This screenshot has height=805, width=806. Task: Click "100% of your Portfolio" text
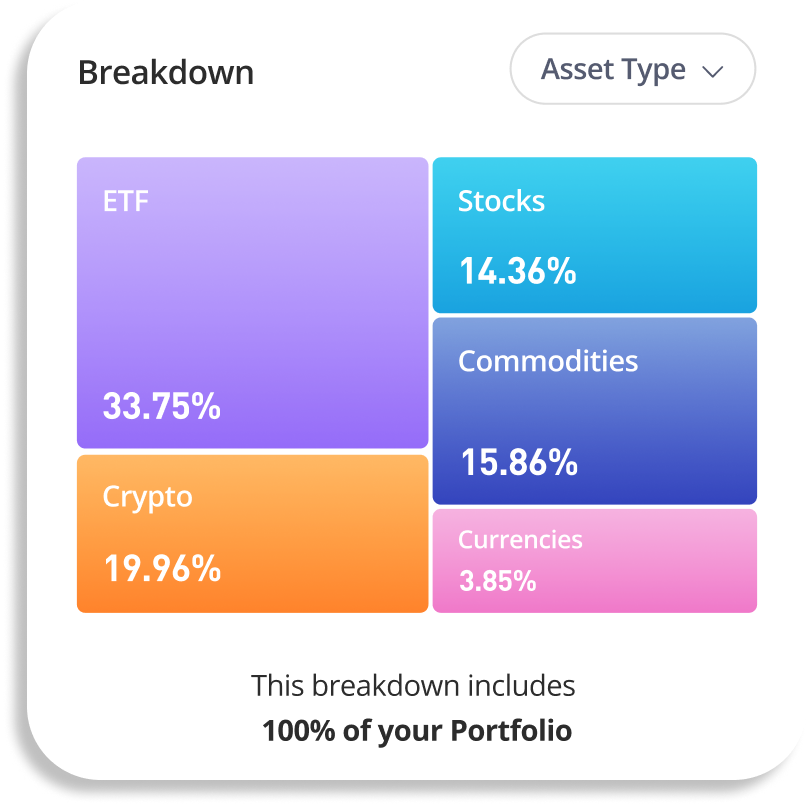pos(417,730)
